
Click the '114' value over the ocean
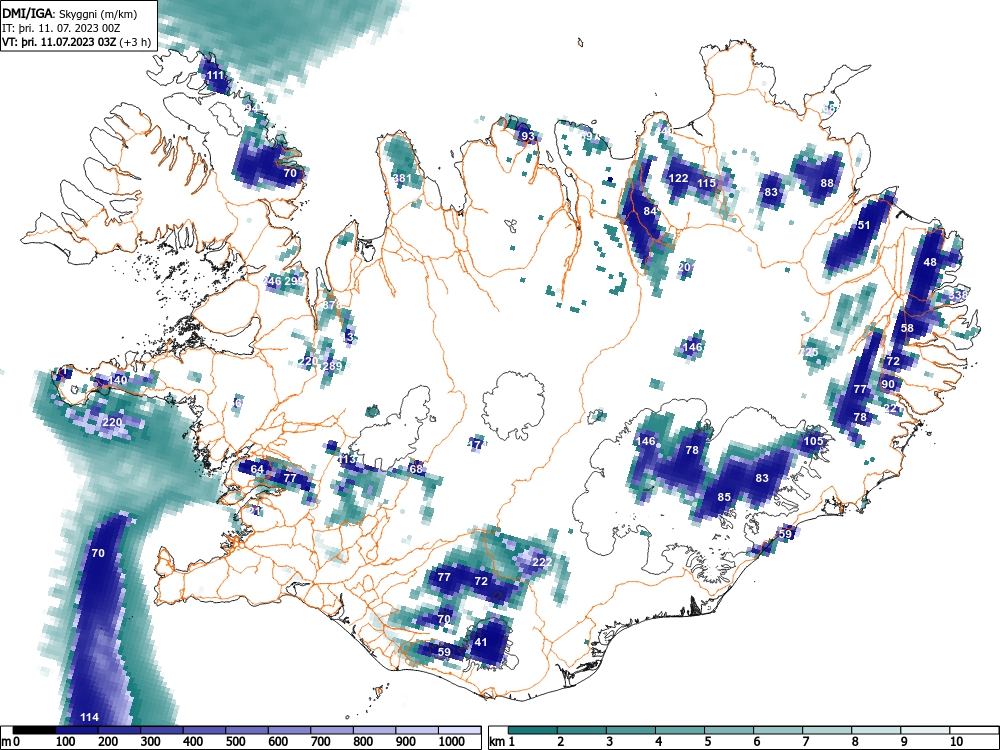tap(89, 717)
